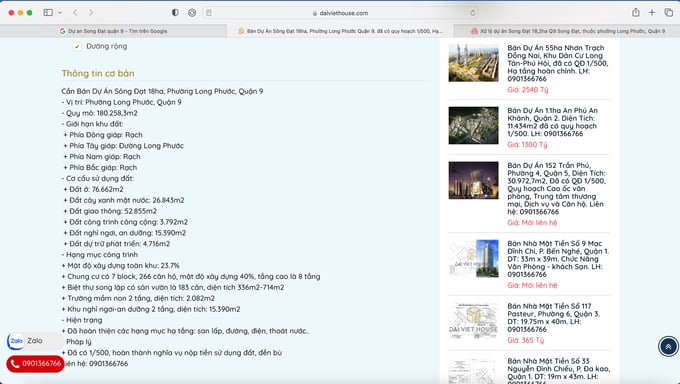The image size is (680, 384).
Task: Click the Trường mầm non 2 tầng line
Action: point(138,298)
